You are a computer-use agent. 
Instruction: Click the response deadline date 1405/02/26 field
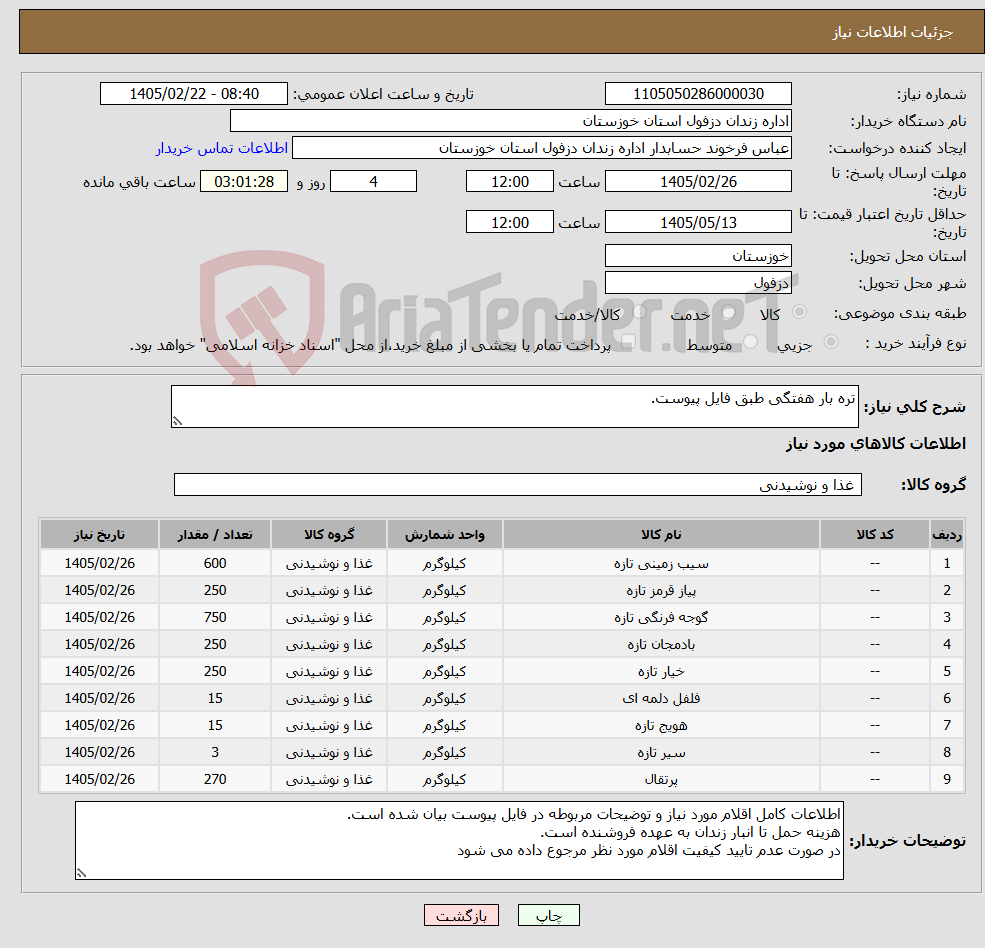698,182
